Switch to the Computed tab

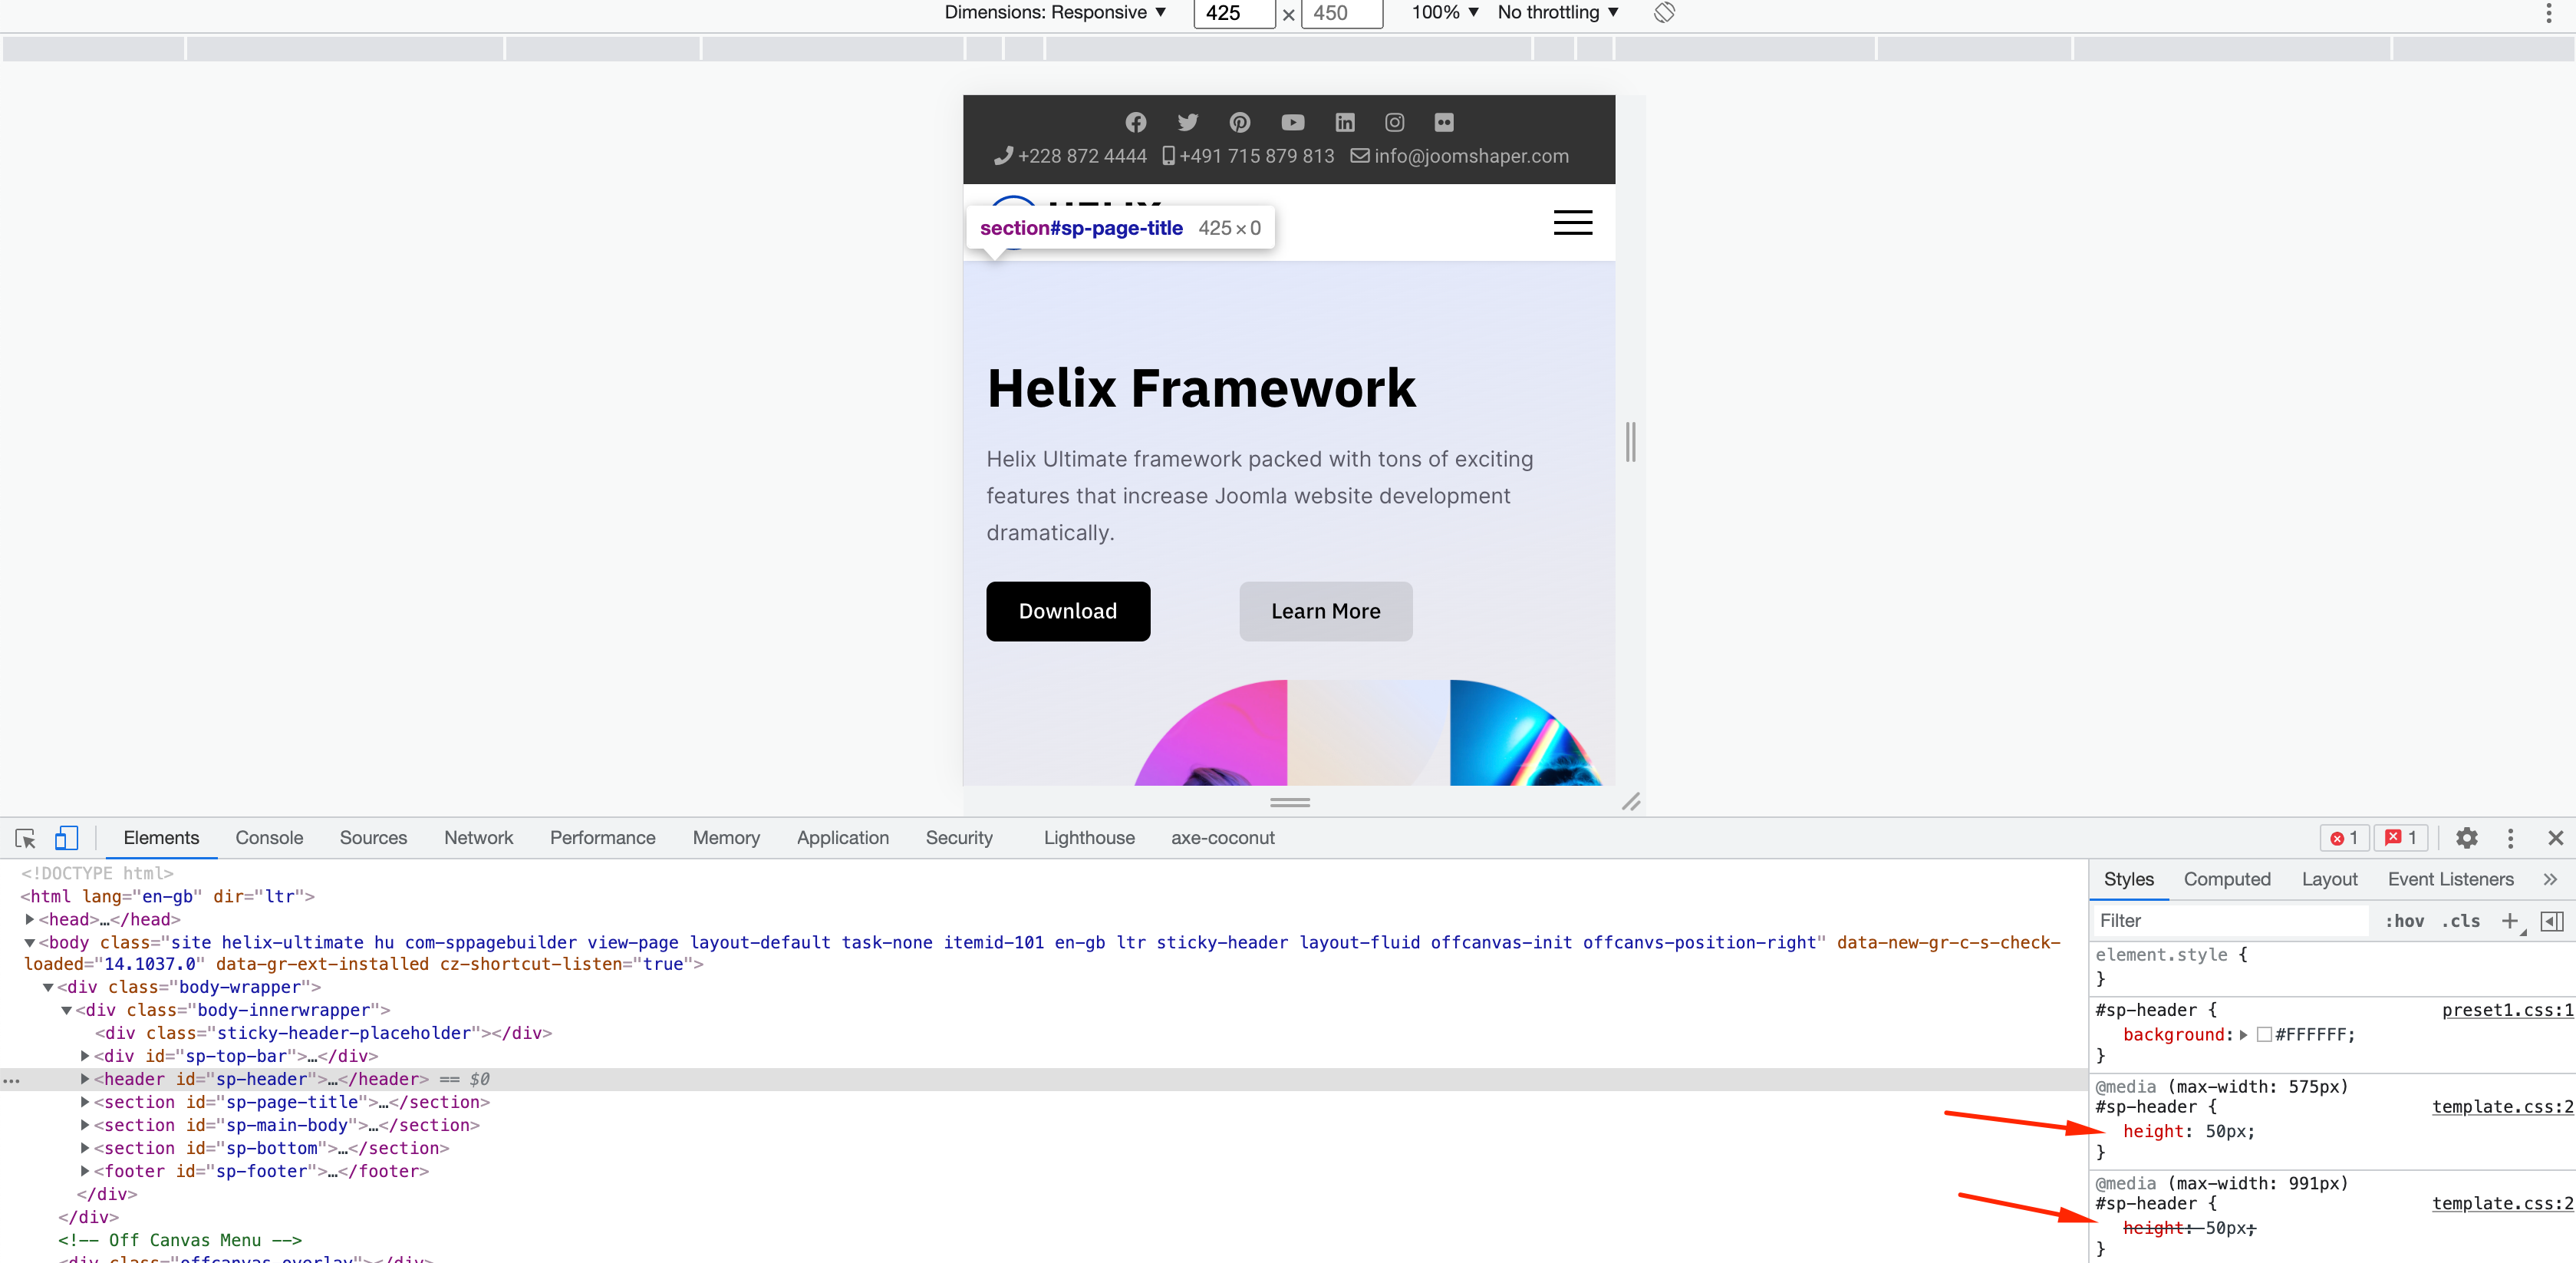click(x=2227, y=879)
